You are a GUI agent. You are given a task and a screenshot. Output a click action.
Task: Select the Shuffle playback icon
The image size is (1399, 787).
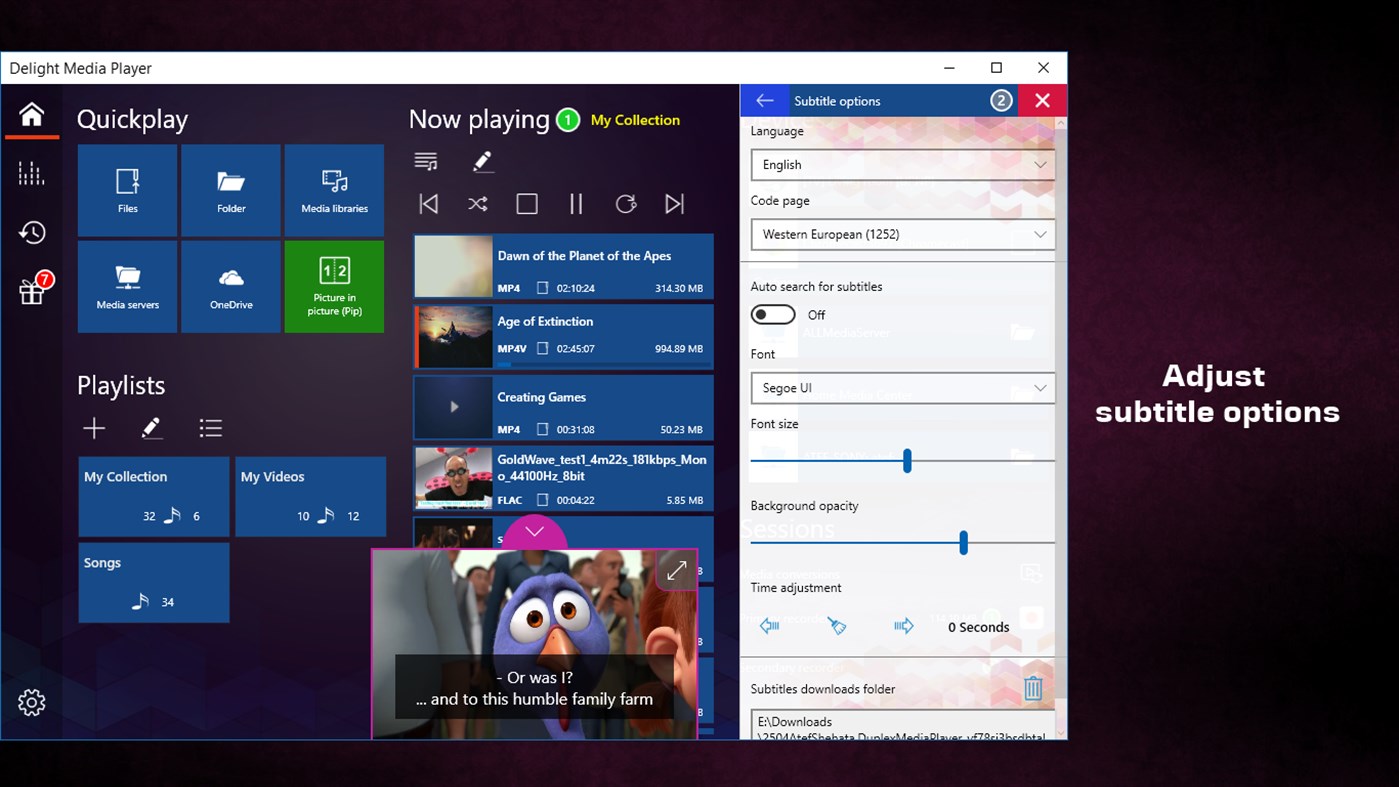point(477,203)
